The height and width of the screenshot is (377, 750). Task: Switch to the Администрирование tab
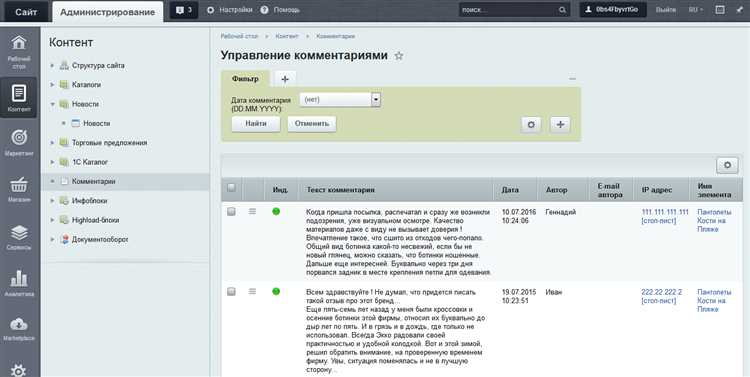(x=108, y=12)
